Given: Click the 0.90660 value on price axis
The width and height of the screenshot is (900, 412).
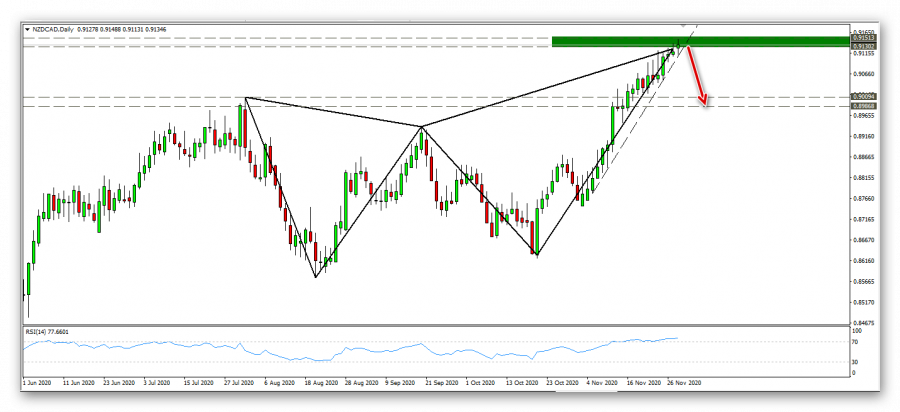Looking at the screenshot, I should [x=863, y=73].
